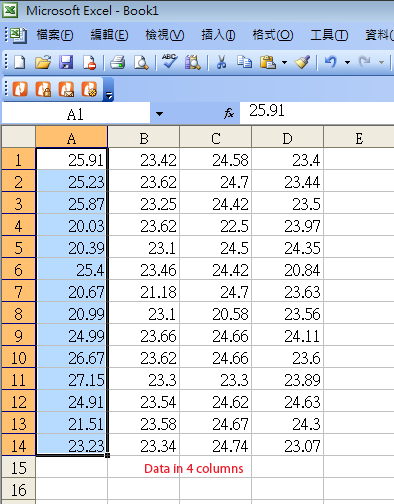
Task: Click cell C4 containing 22.5
Action: click(x=216, y=225)
